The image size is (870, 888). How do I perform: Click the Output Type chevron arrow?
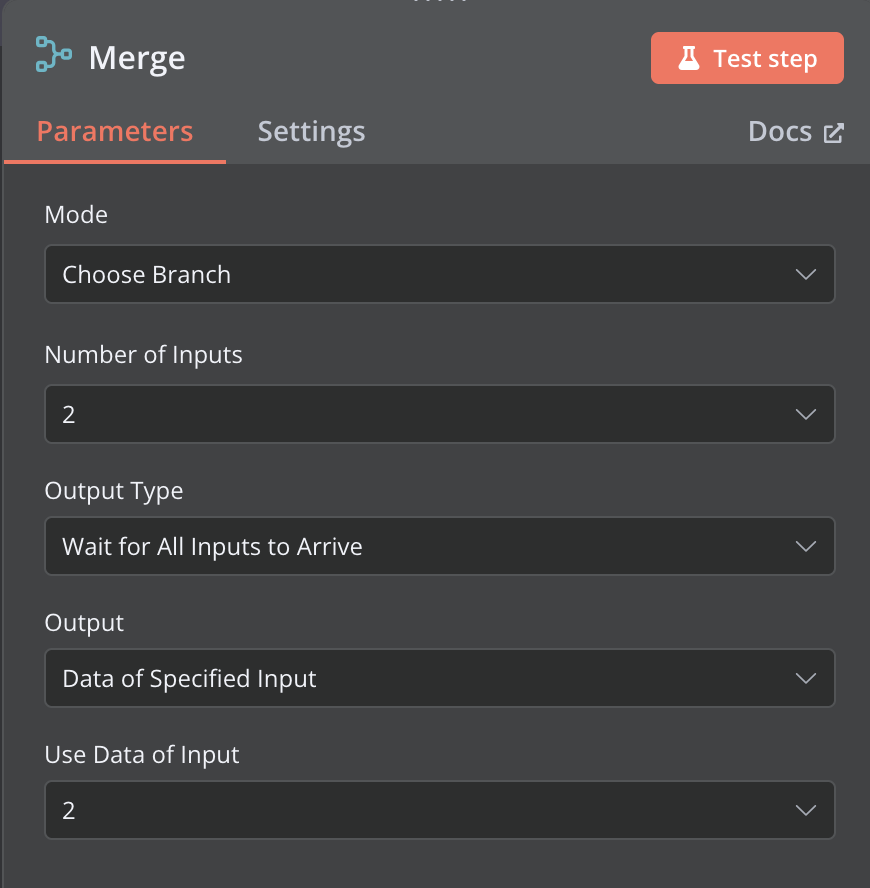(805, 547)
